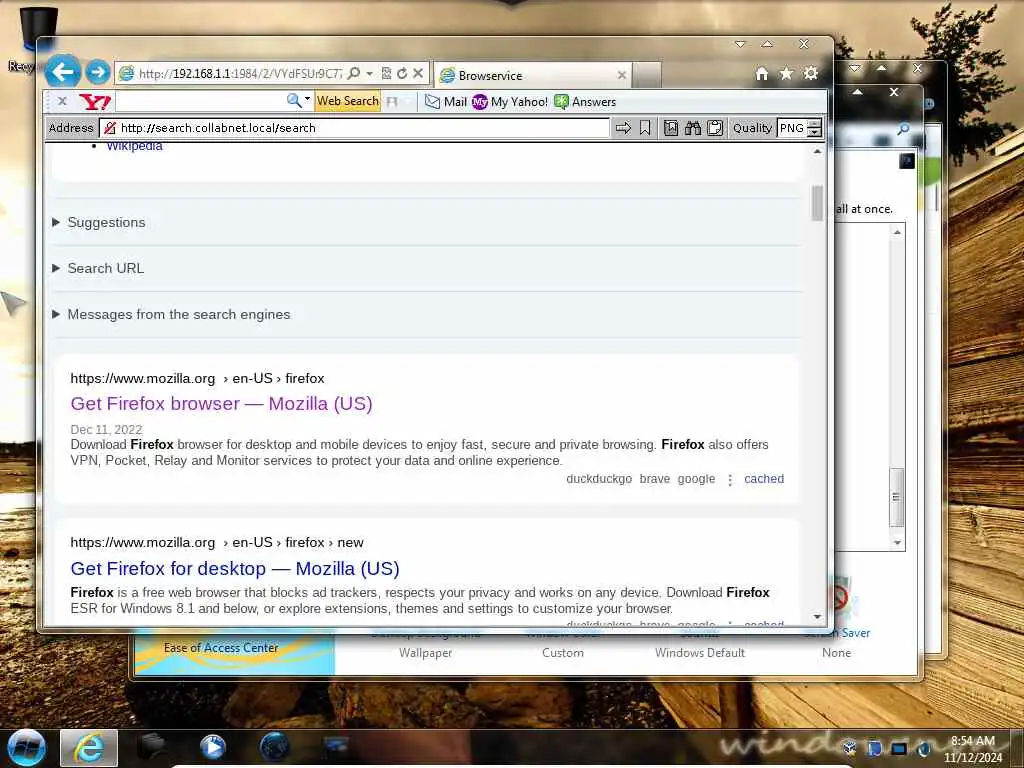Click the compatibility view icon in address bar
The image size is (1024, 768).
[387, 73]
